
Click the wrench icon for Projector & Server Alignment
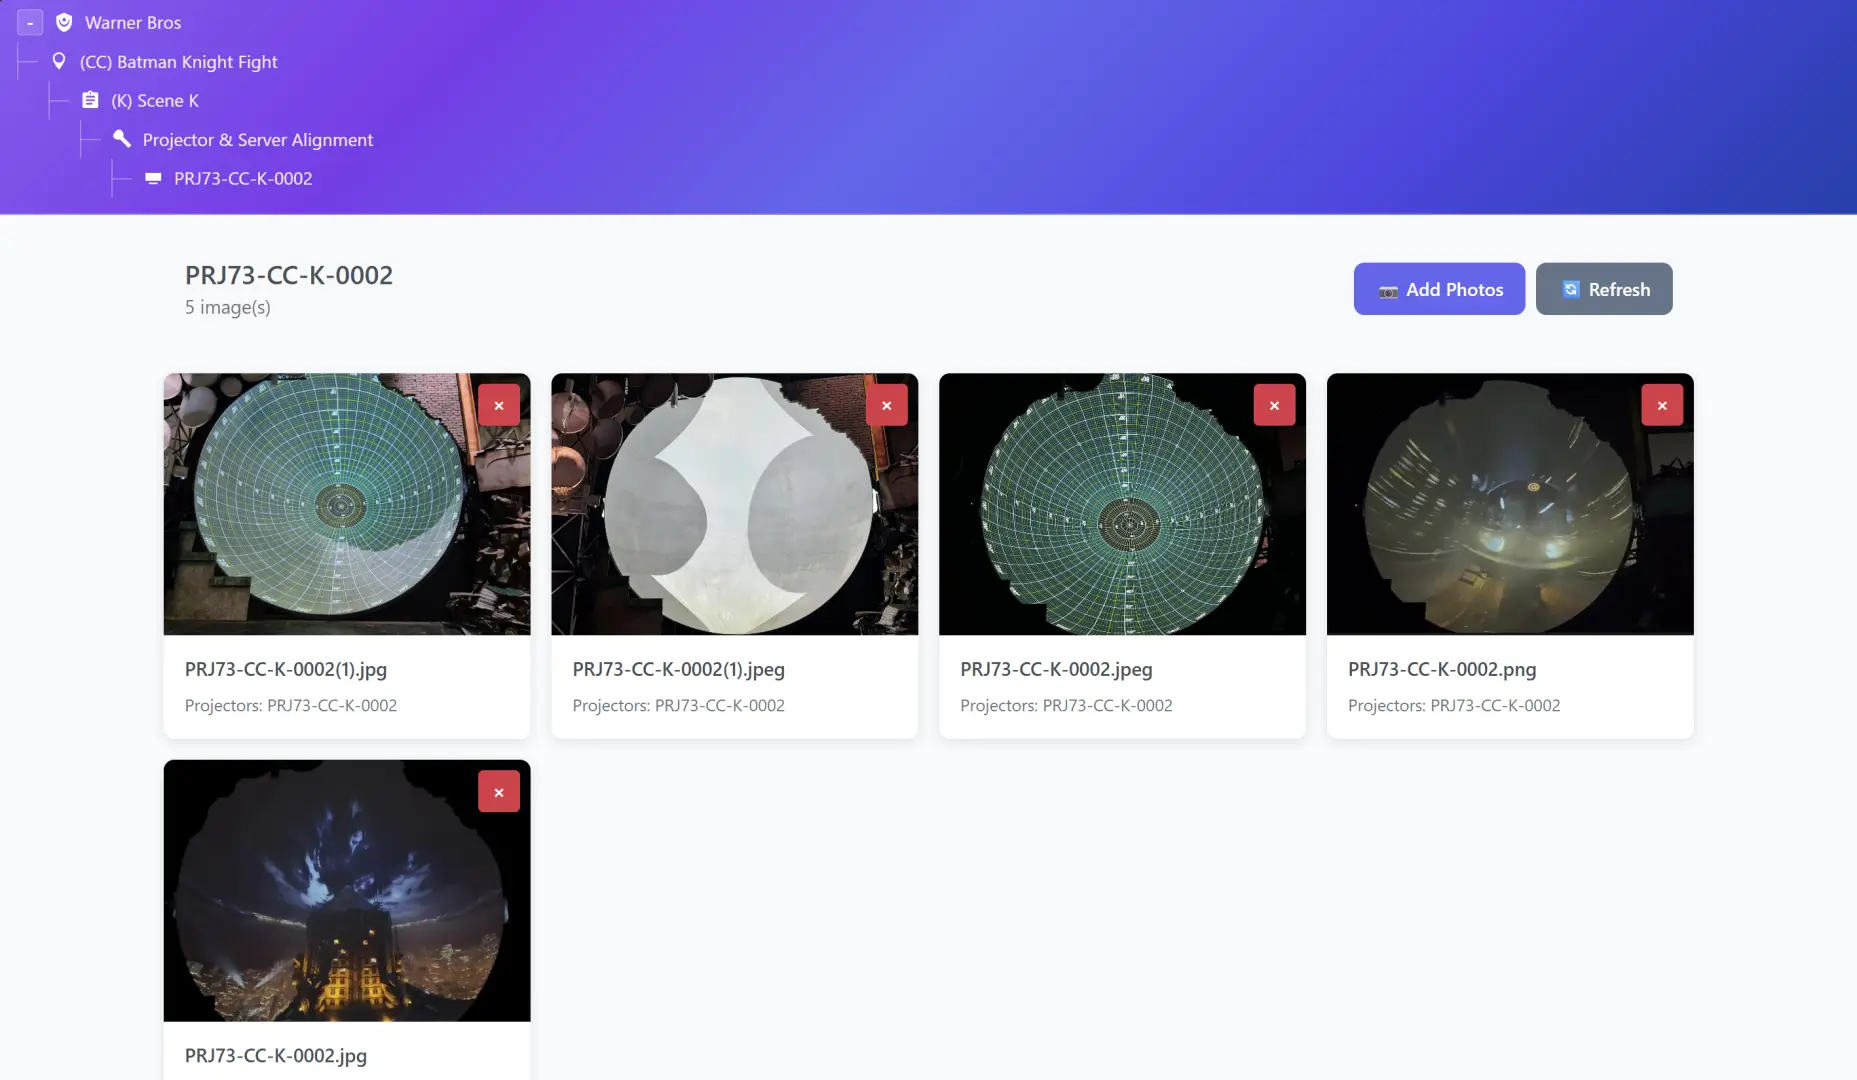122,139
